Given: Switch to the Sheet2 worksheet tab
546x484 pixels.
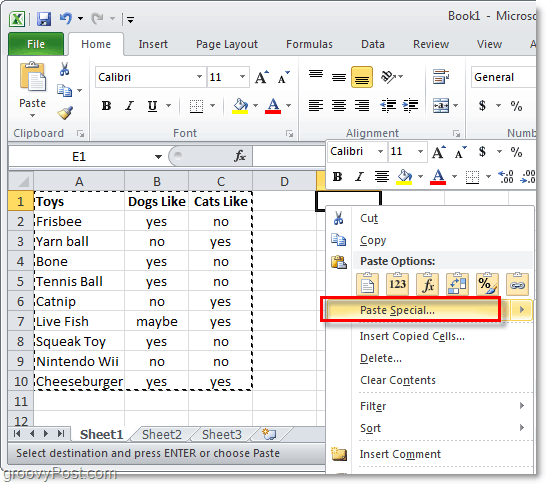Looking at the screenshot, I should click(162, 434).
